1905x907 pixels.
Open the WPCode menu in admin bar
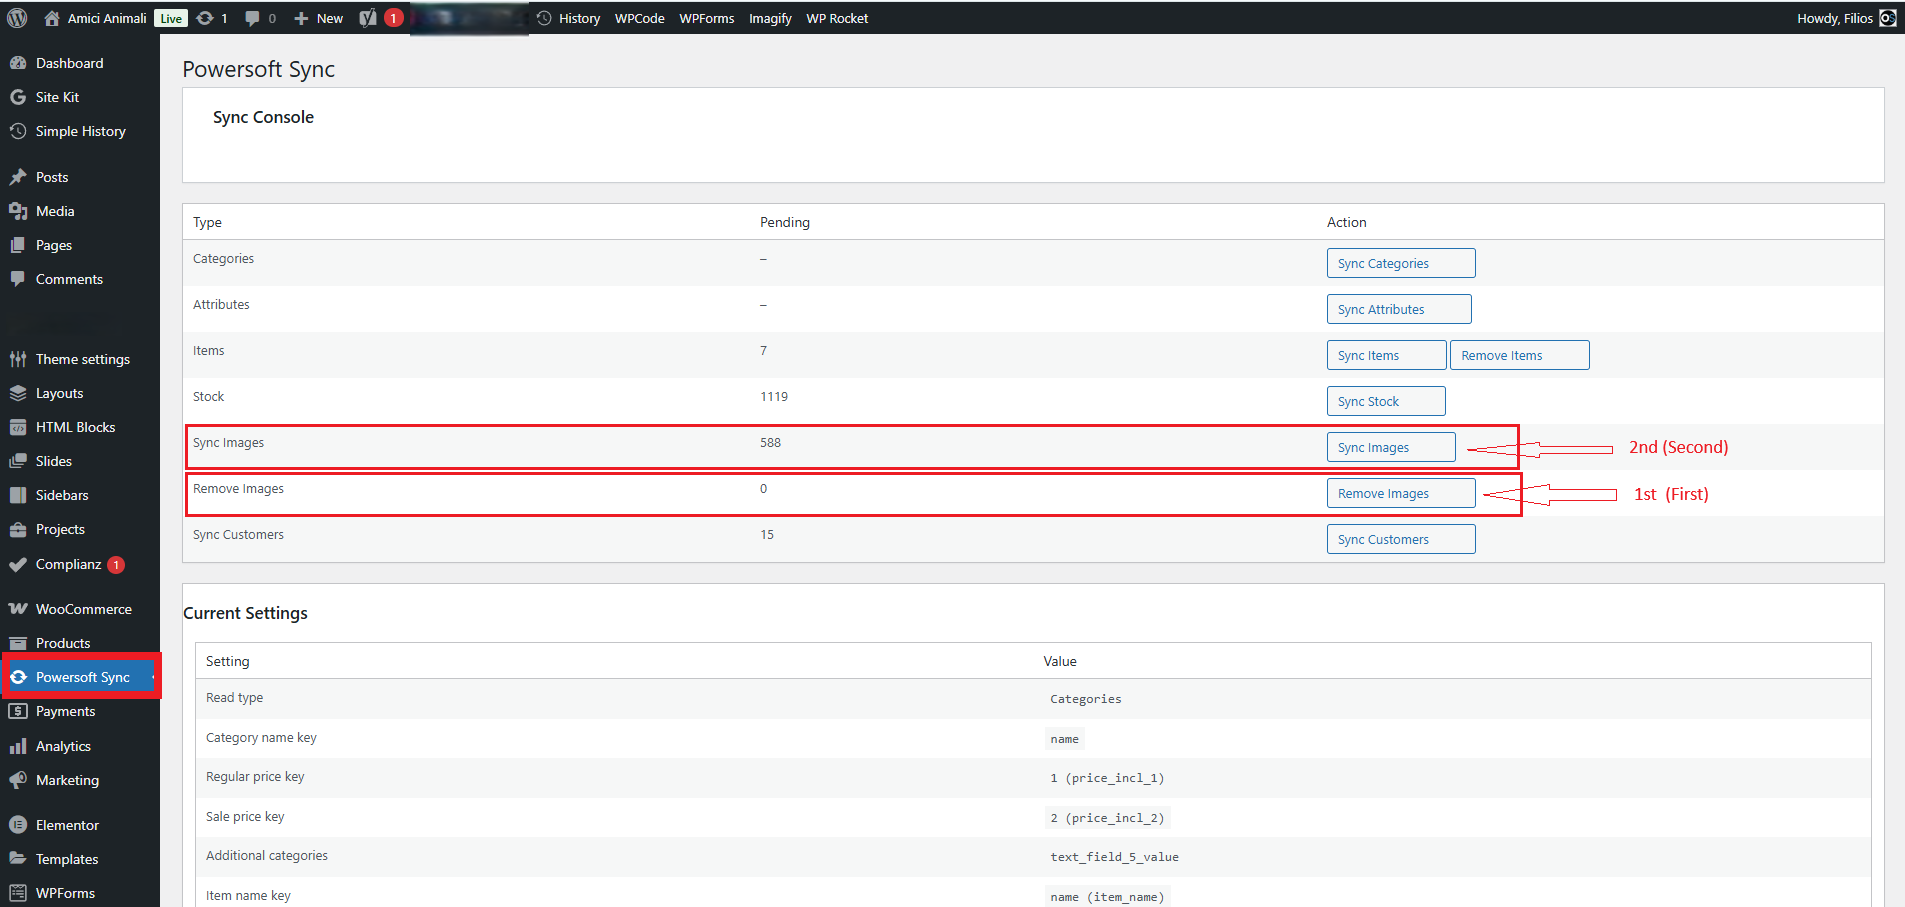pyautogui.click(x=639, y=18)
